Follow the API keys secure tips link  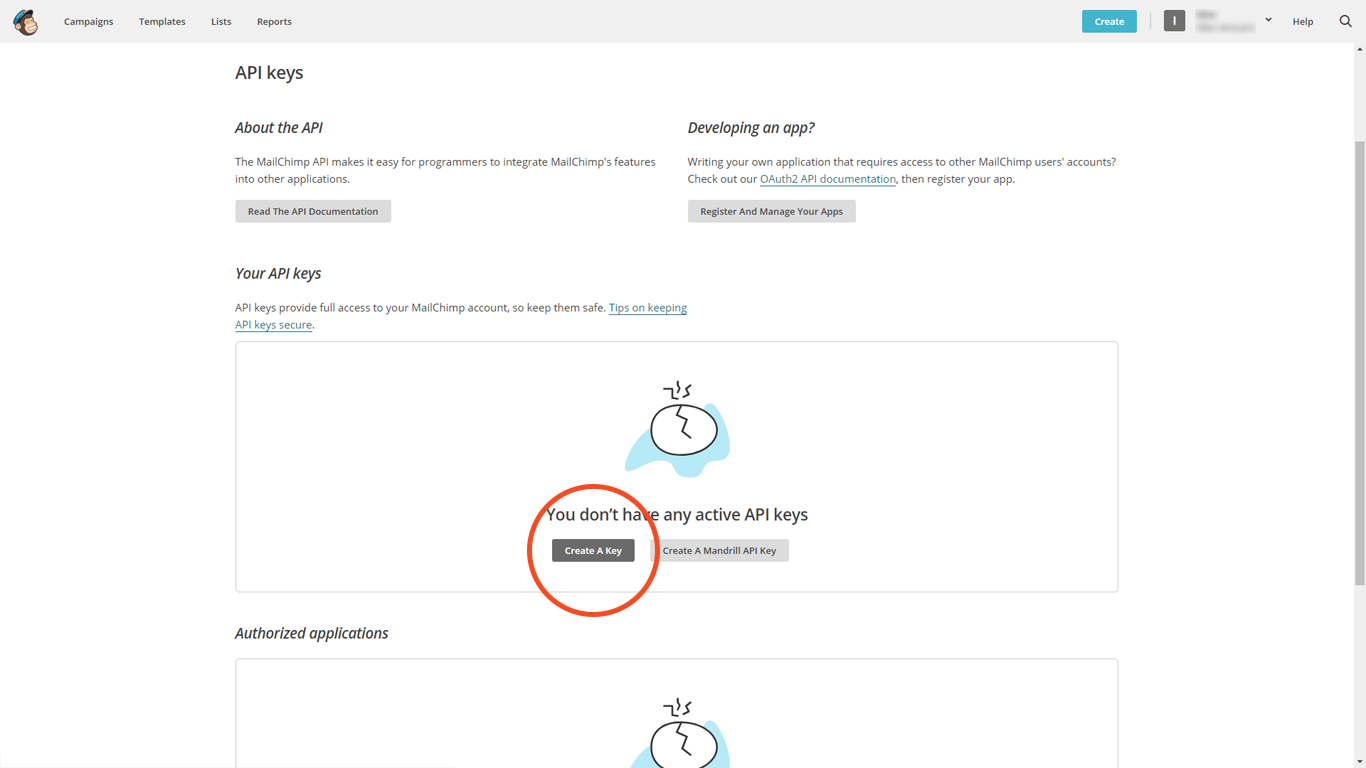pos(272,324)
